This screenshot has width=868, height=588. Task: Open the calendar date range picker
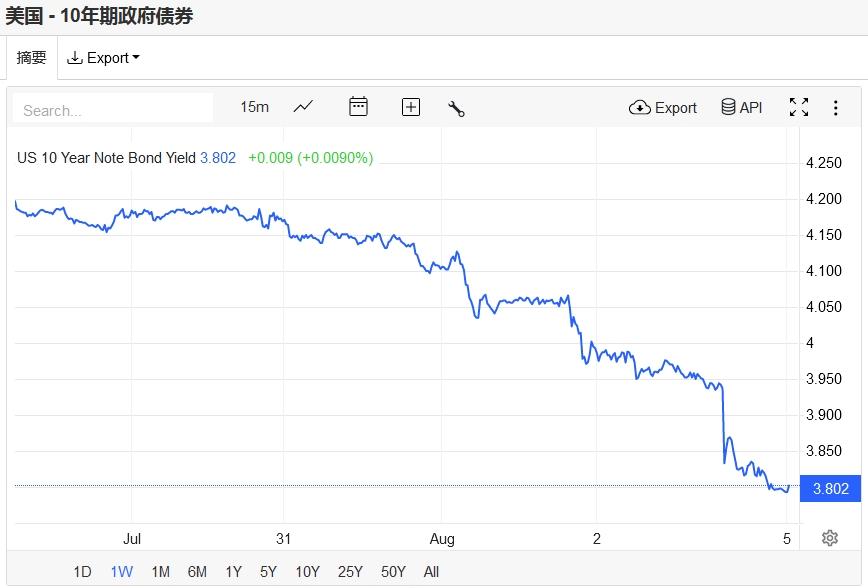pyautogui.click(x=358, y=107)
